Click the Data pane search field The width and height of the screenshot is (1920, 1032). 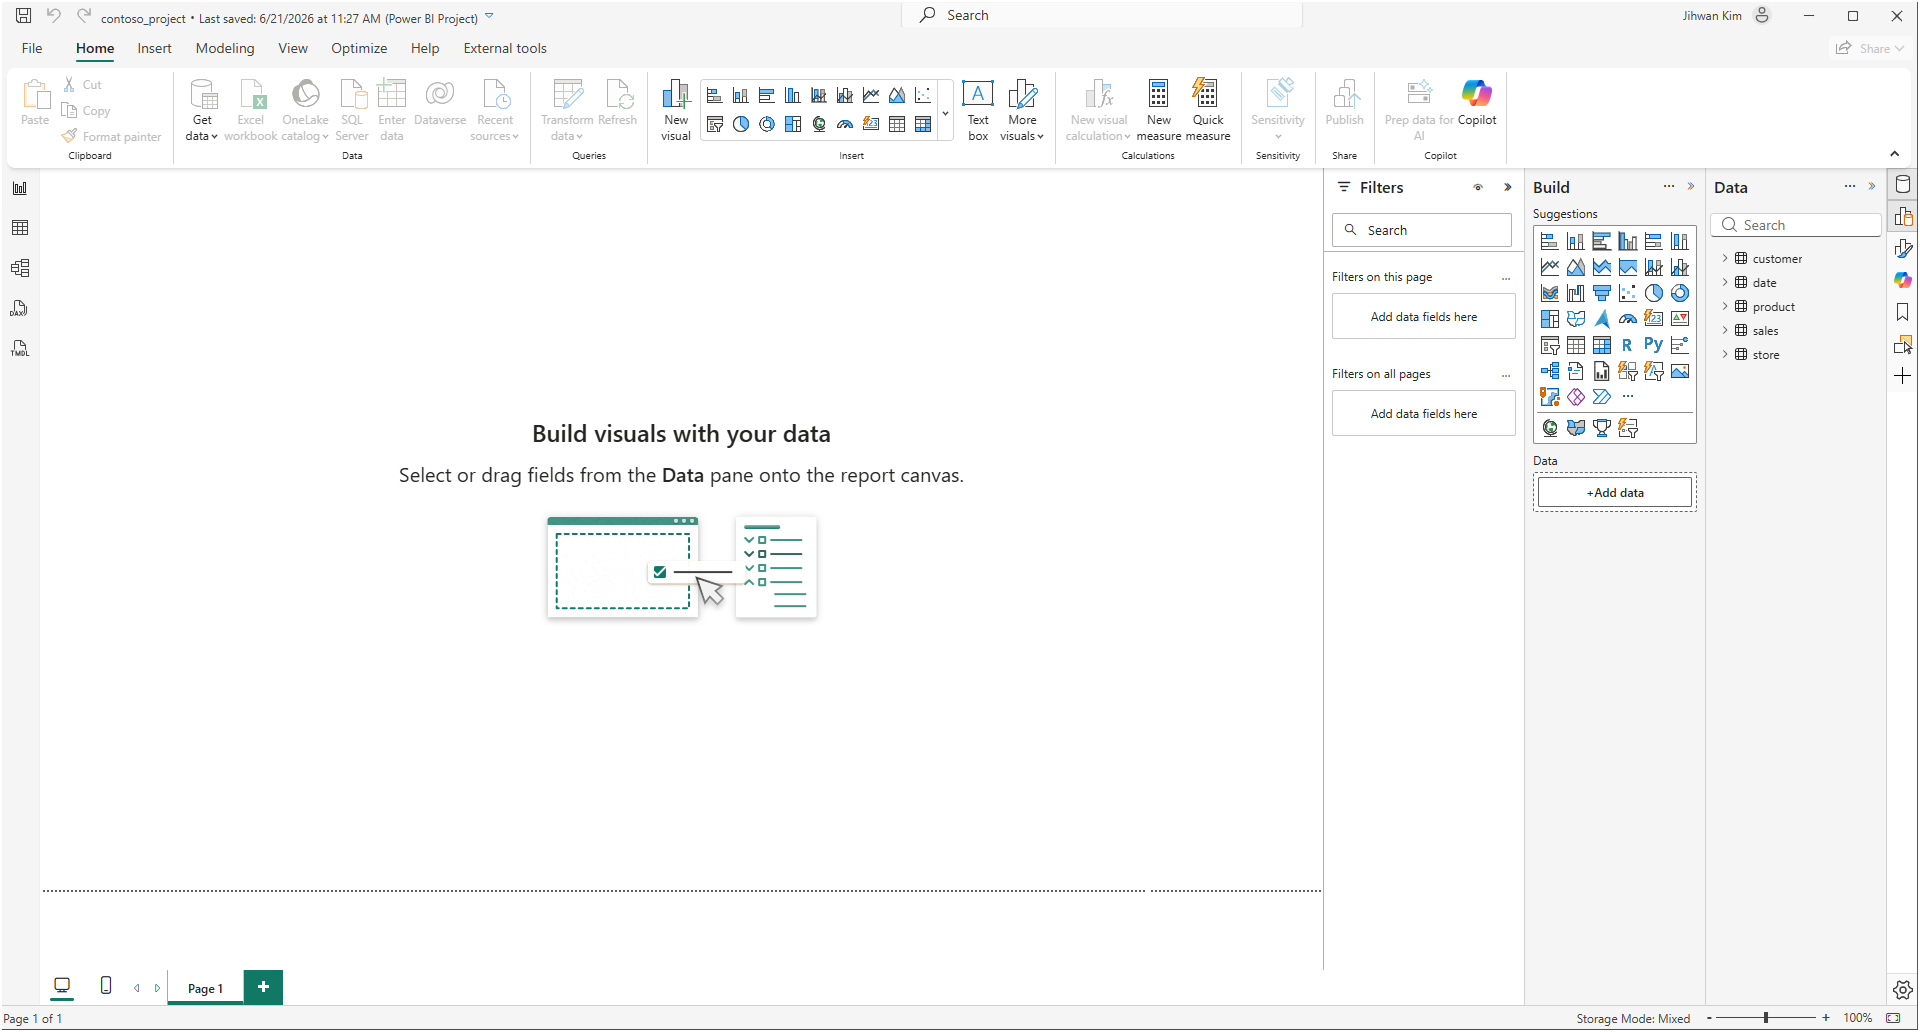(1796, 225)
